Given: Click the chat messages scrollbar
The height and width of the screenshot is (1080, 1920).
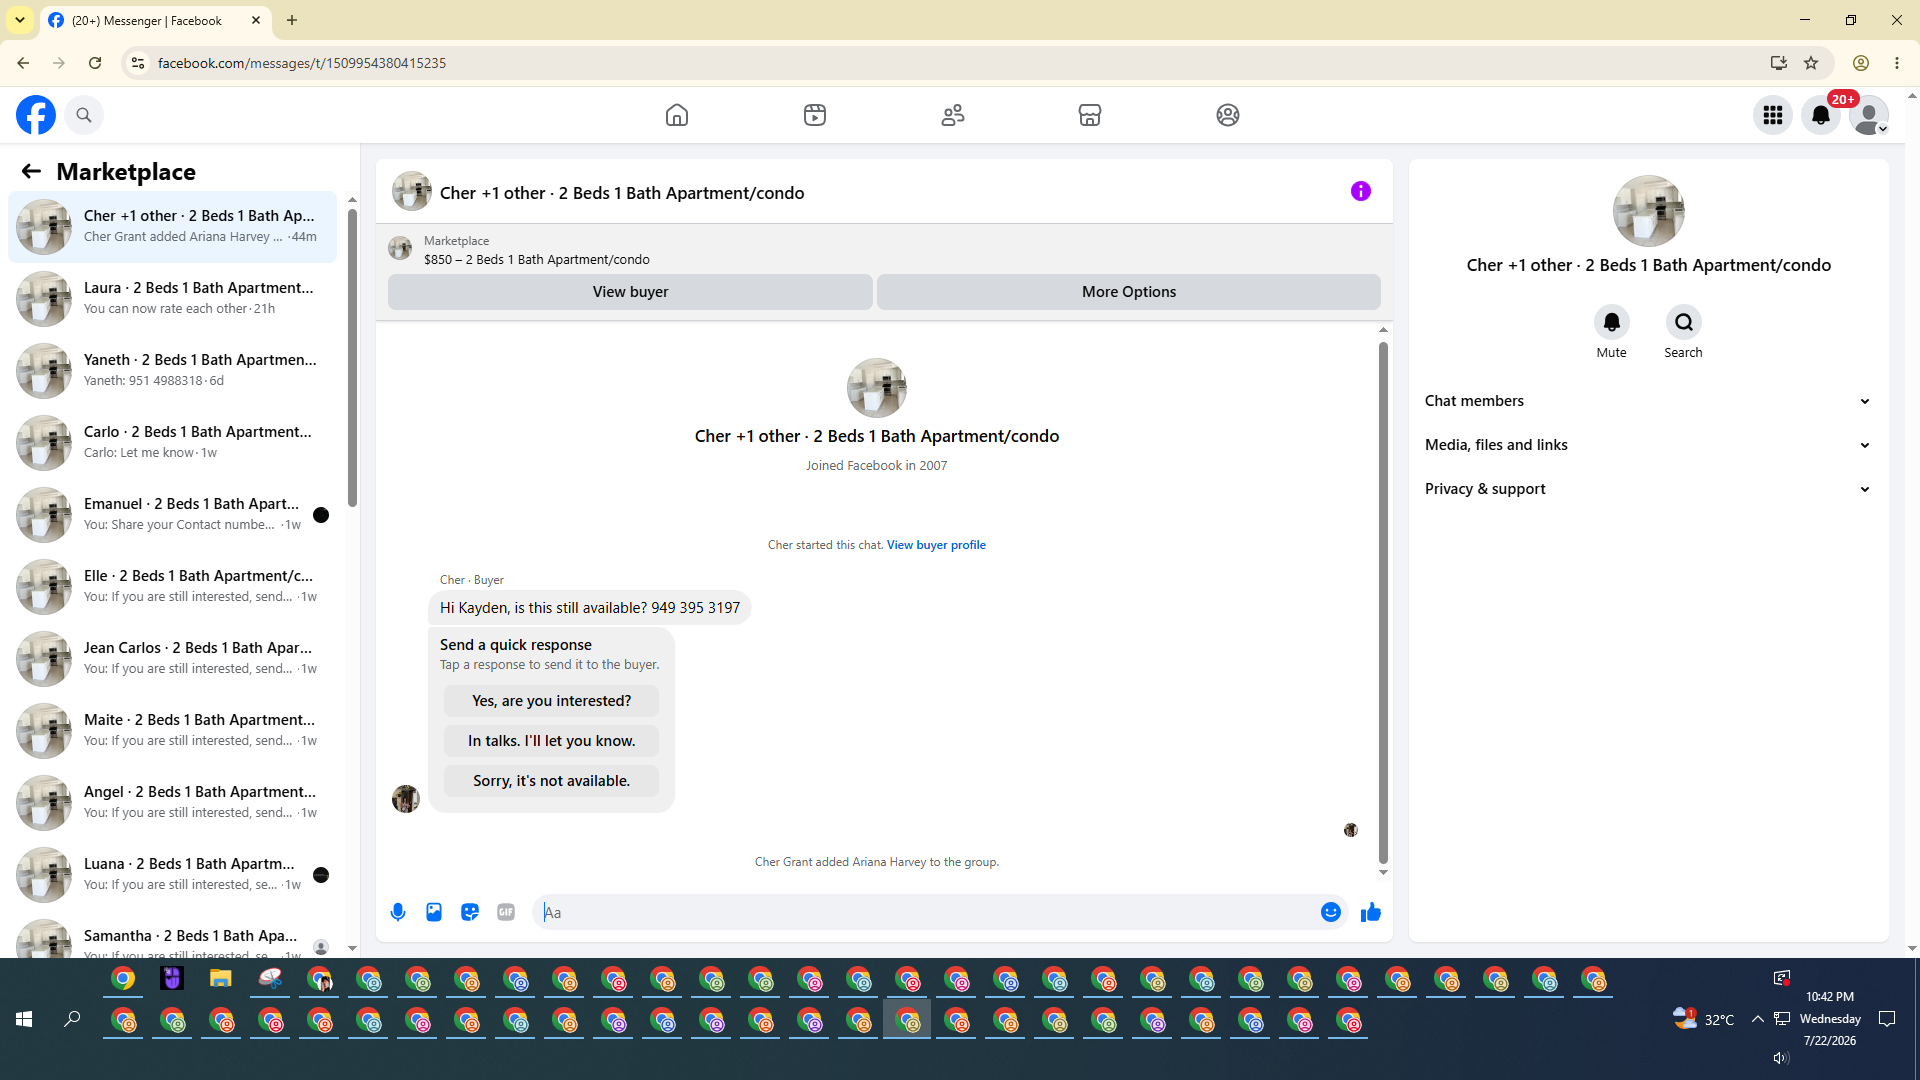Looking at the screenshot, I should [1383, 603].
